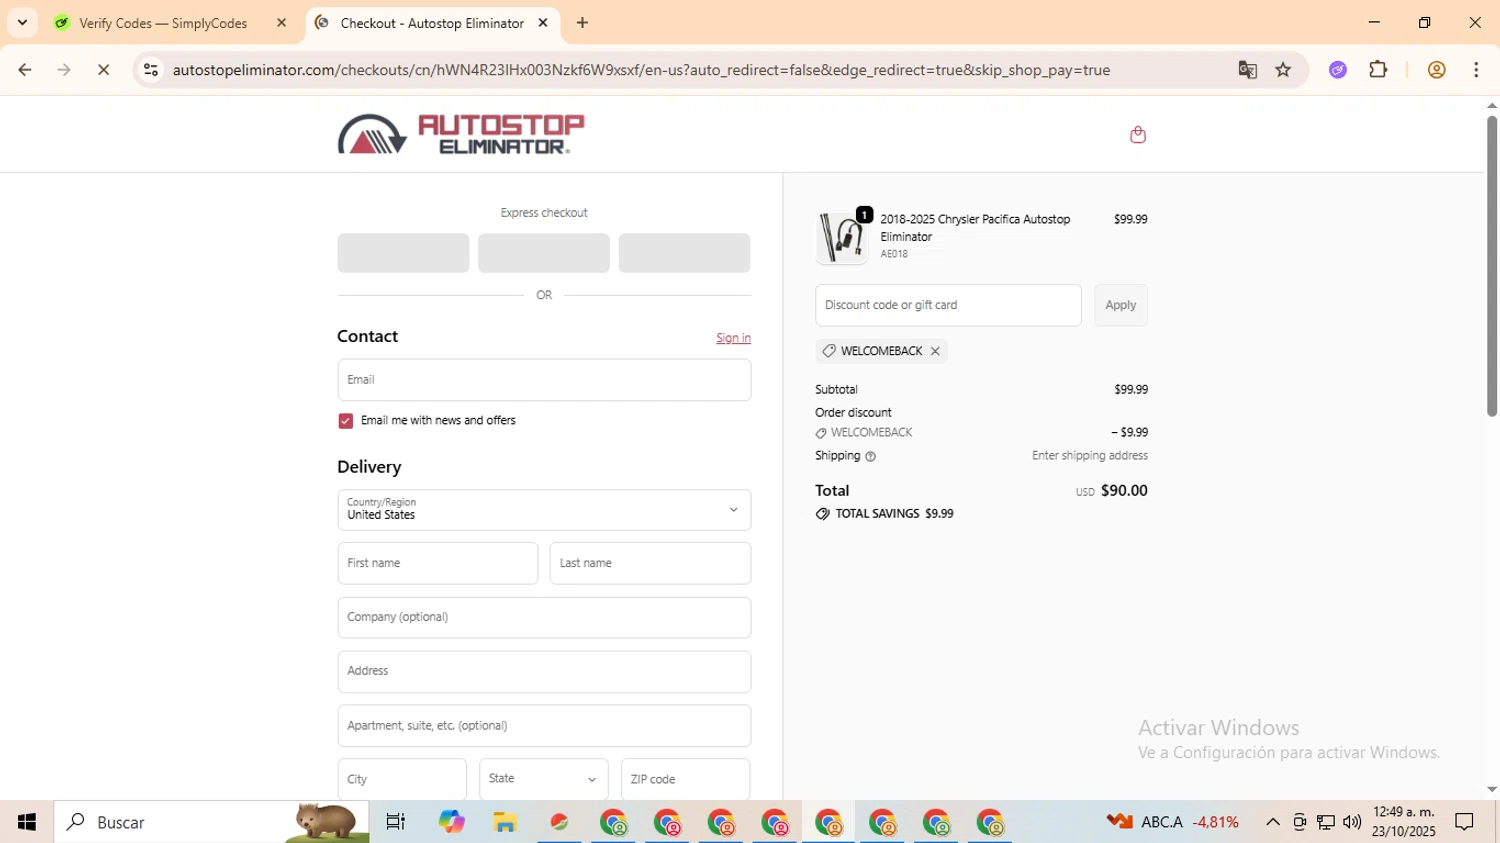The width and height of the screenshot is (1500, 843).
Task: Click the City input field
Action: point(402,779)
